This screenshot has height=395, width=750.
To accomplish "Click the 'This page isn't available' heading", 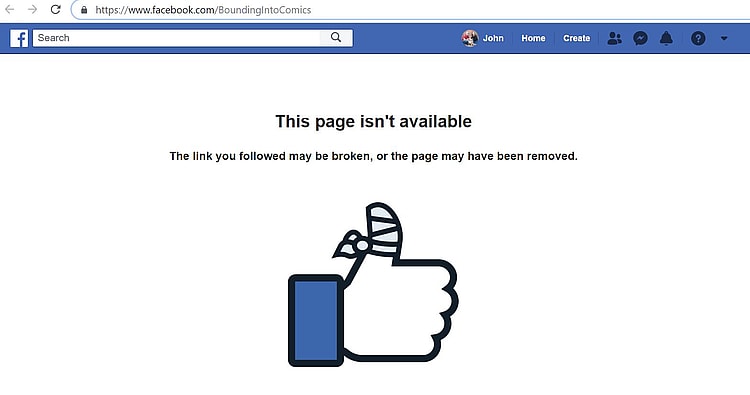I will tap(374, 121).
